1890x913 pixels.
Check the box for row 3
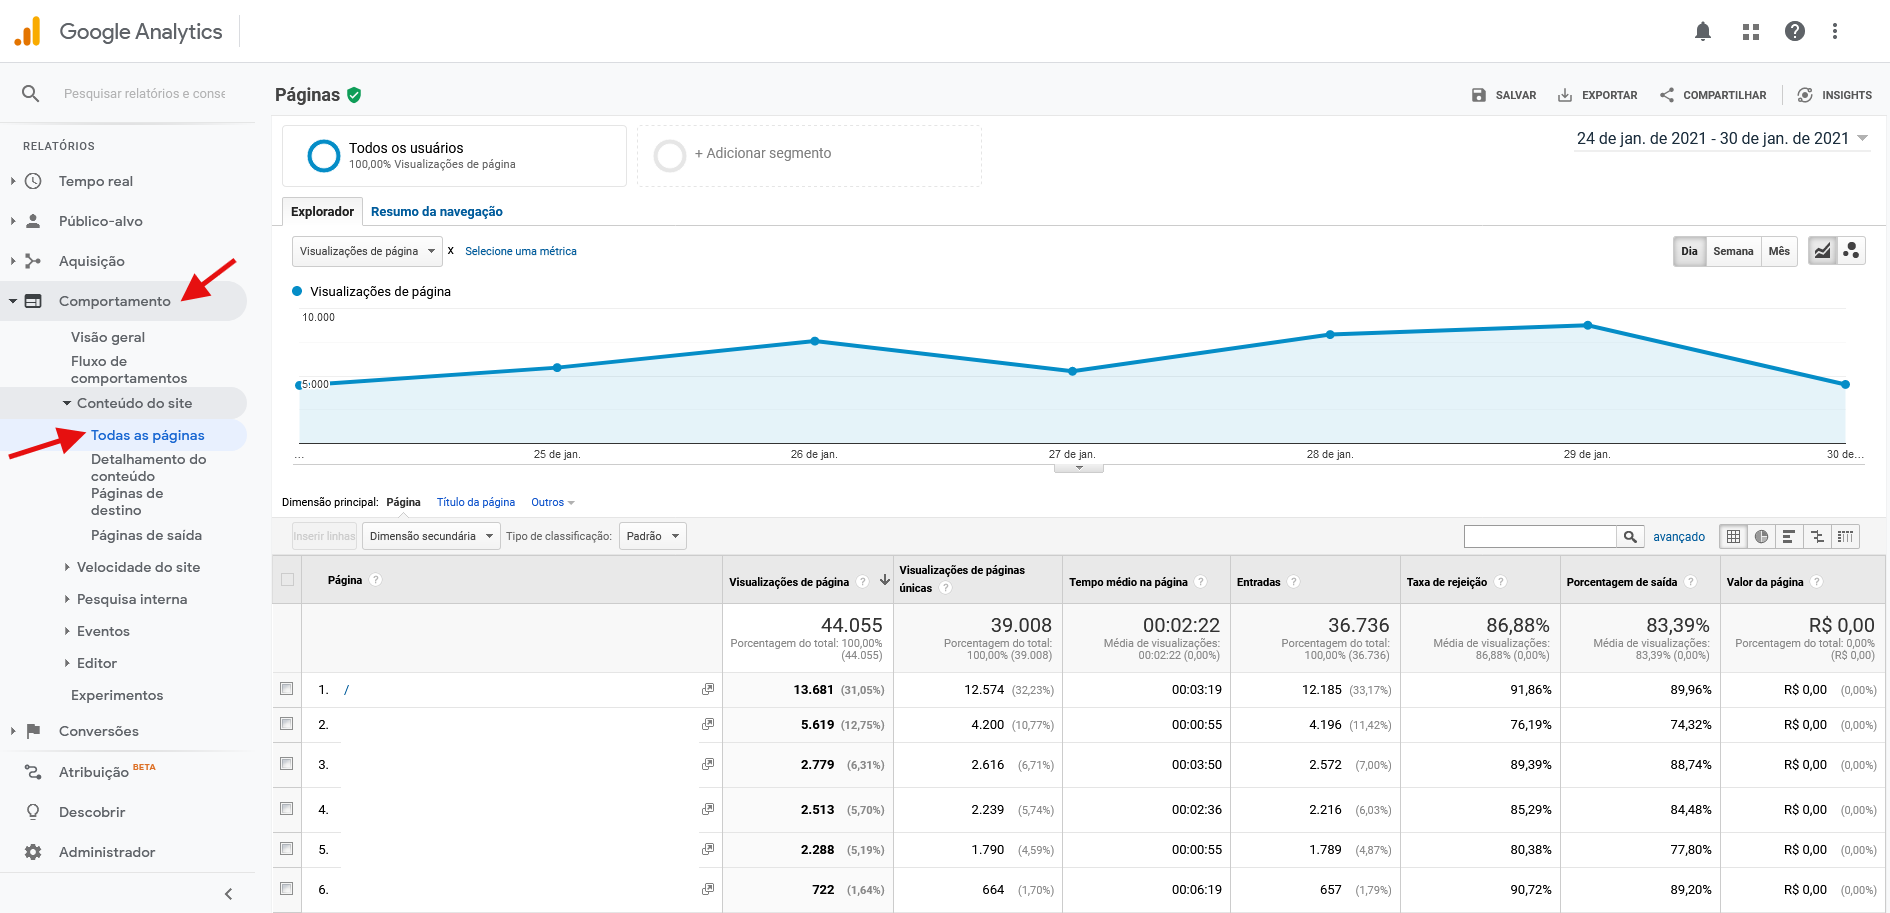click(x=287, y=764)
